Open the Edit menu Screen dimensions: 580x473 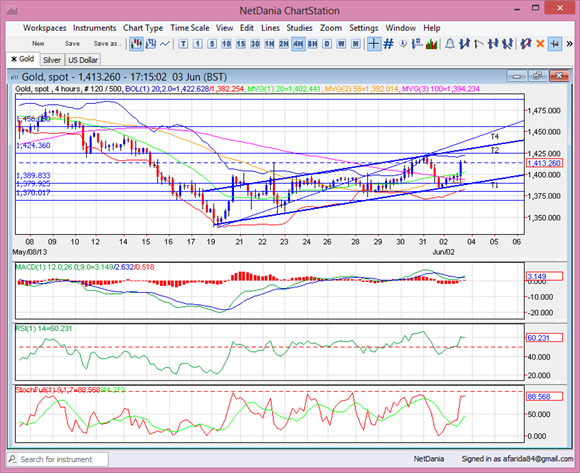[x=247, y=28]
